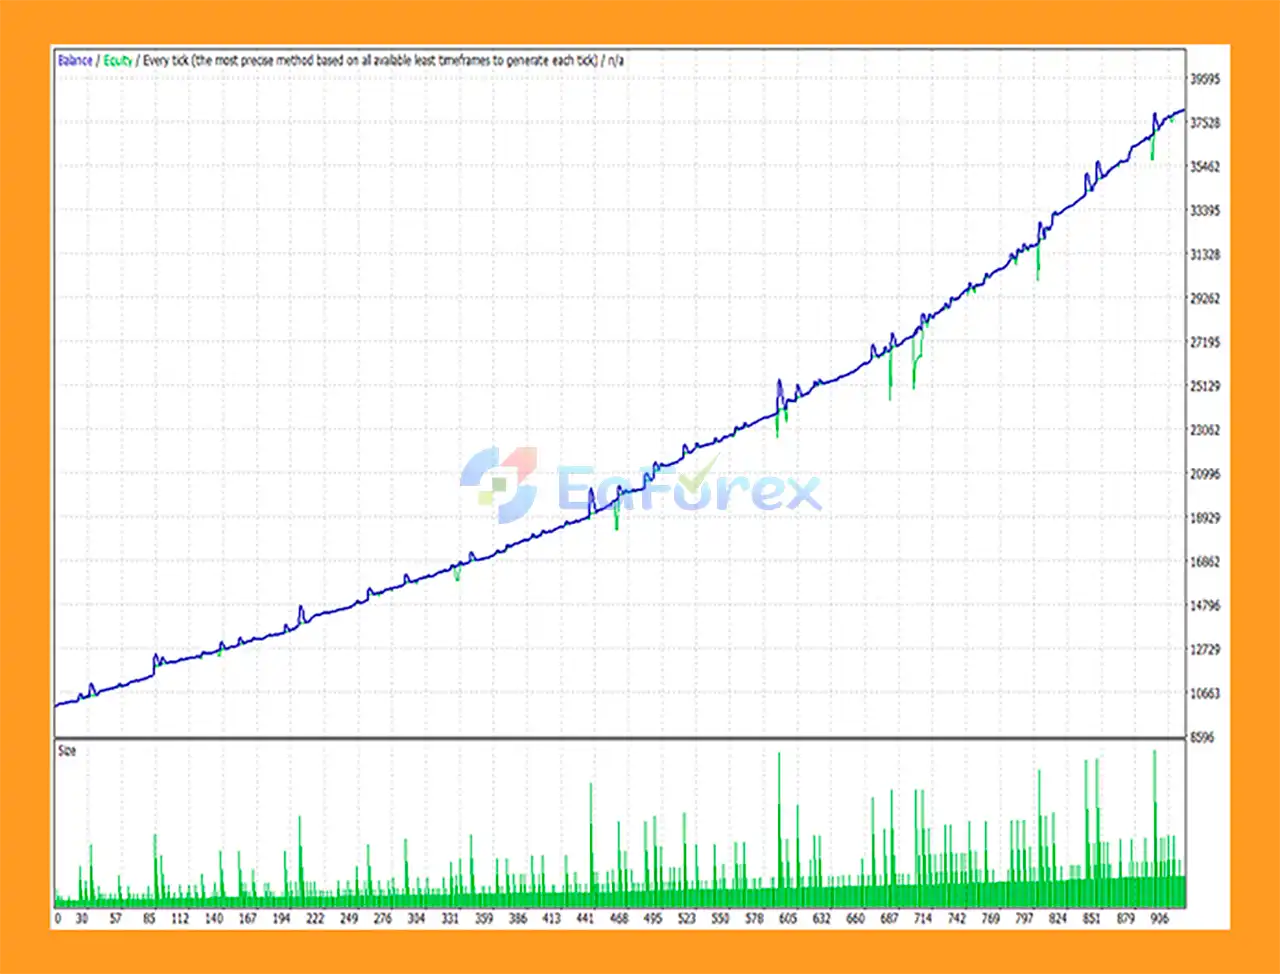
Task: Click the EaForex watermark logo icon
Action: [499, 484]
